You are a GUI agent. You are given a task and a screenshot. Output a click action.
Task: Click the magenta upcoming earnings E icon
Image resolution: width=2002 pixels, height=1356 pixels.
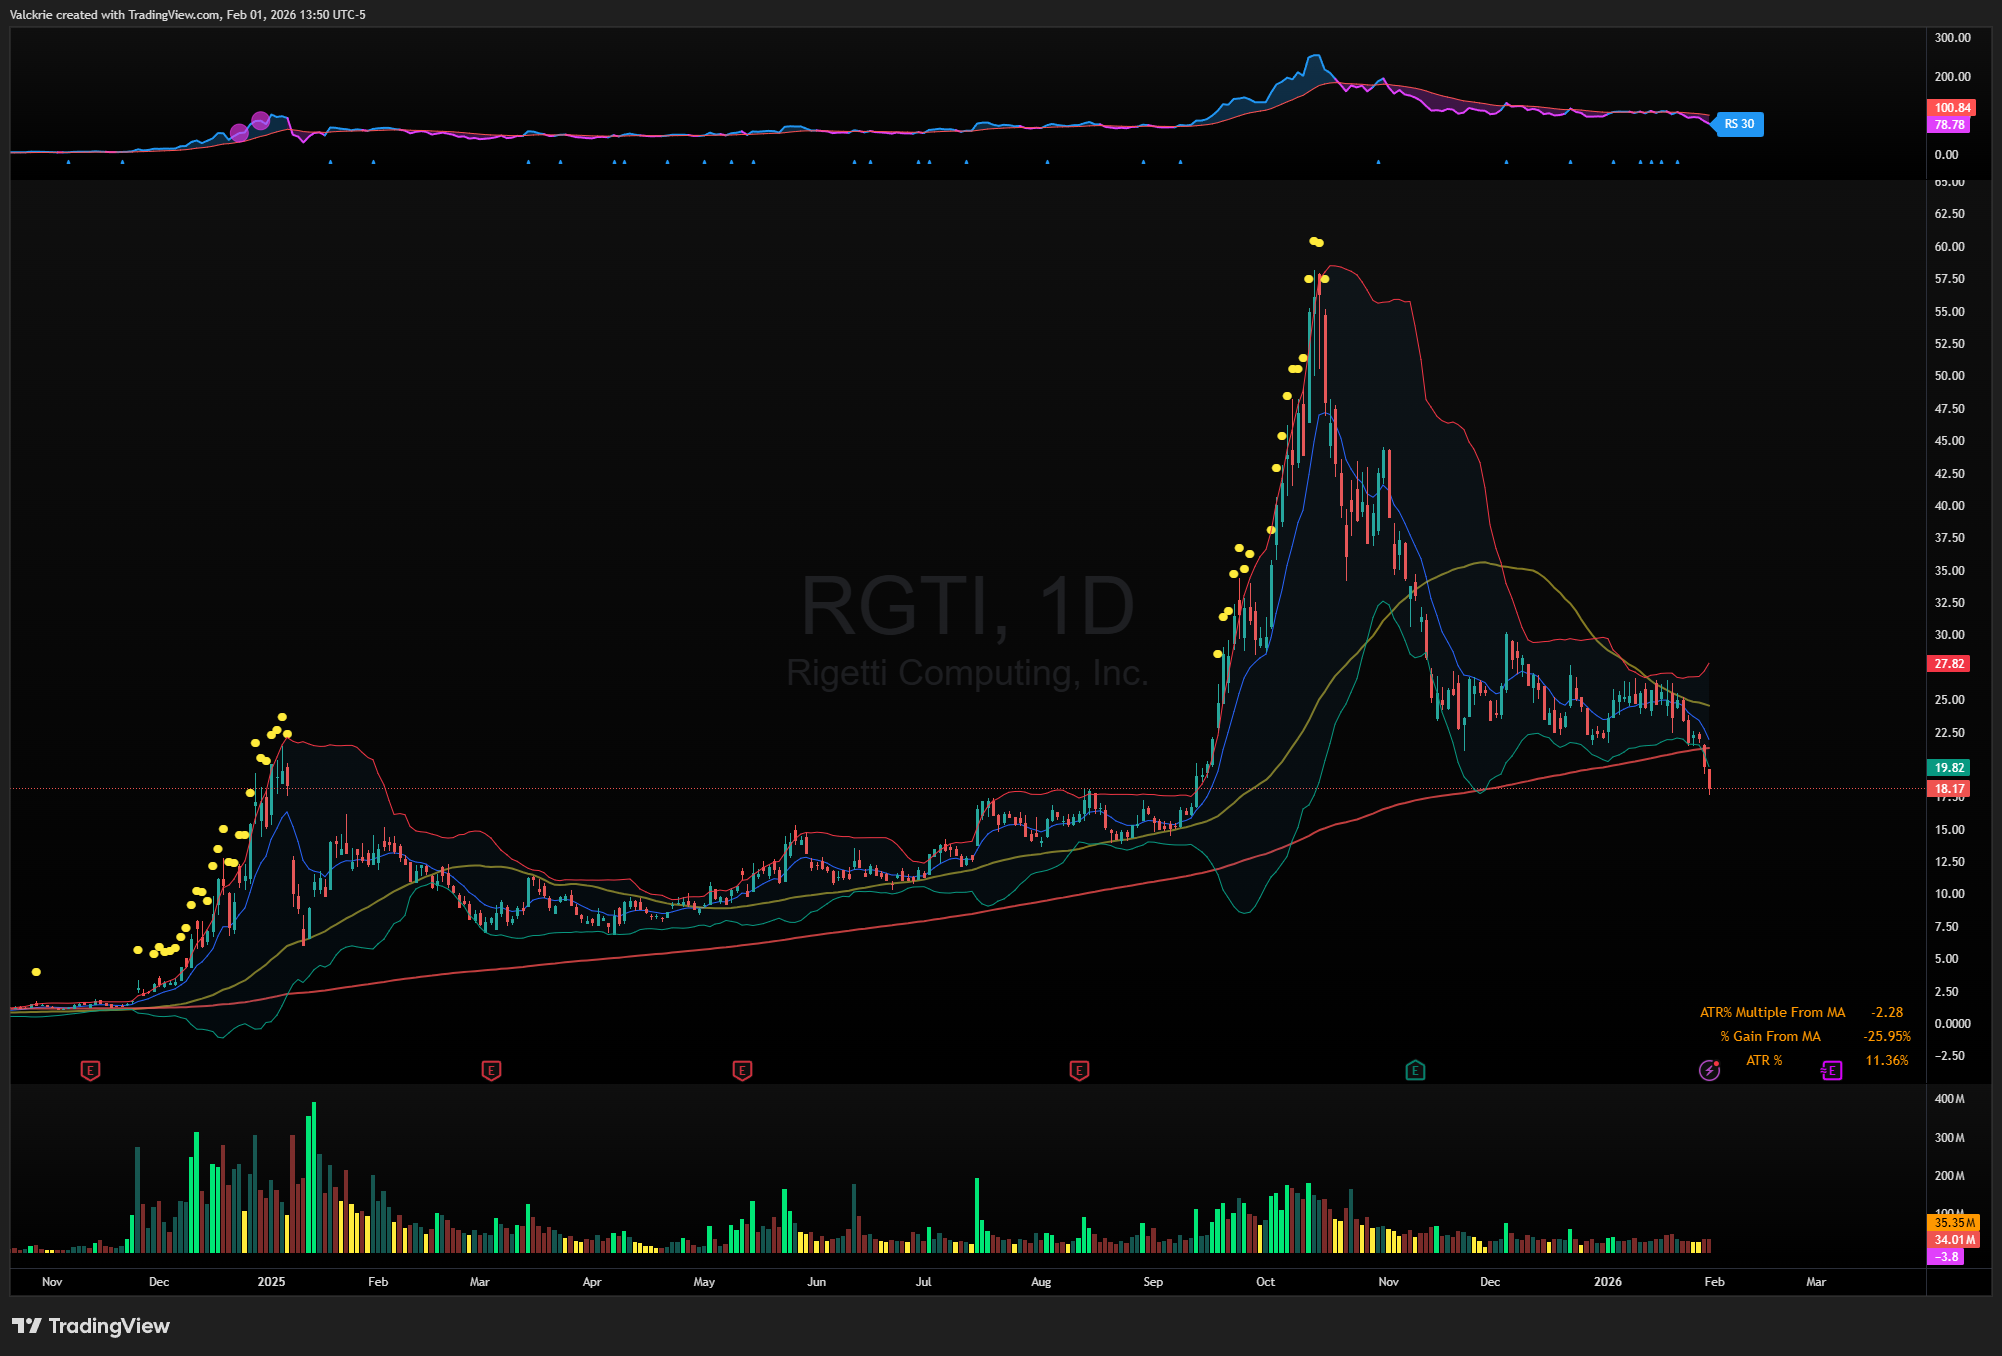(1831, 1071)
